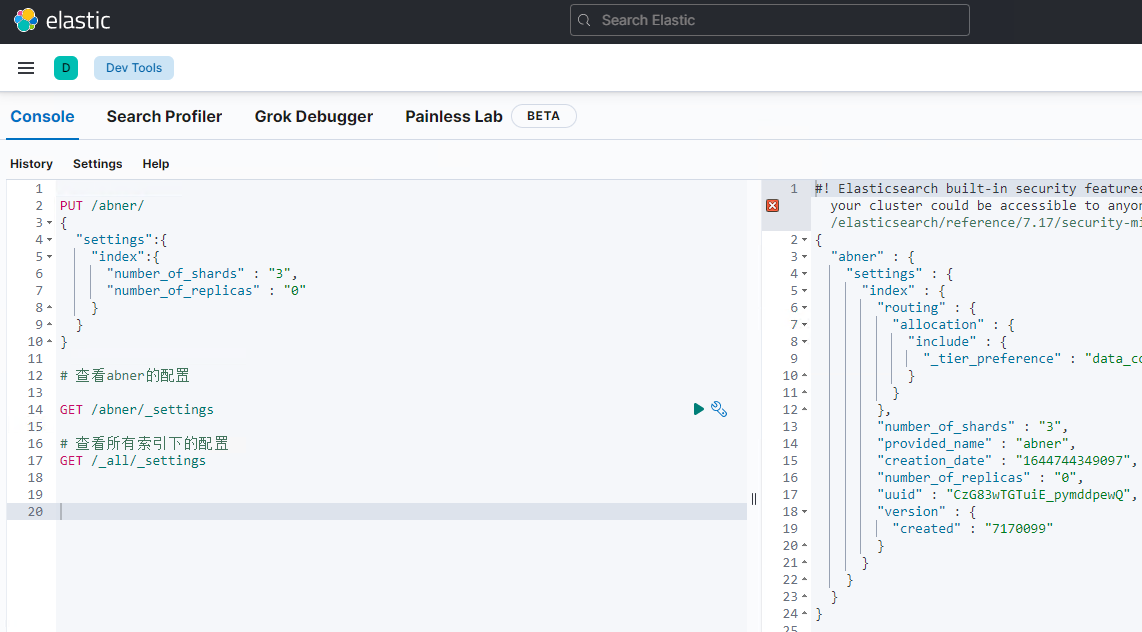Image resolution: width=1142 pixels, height=632 pixels.
Task: Click the BETA badge
Action: pyautogui.click(x=543, y=116)
